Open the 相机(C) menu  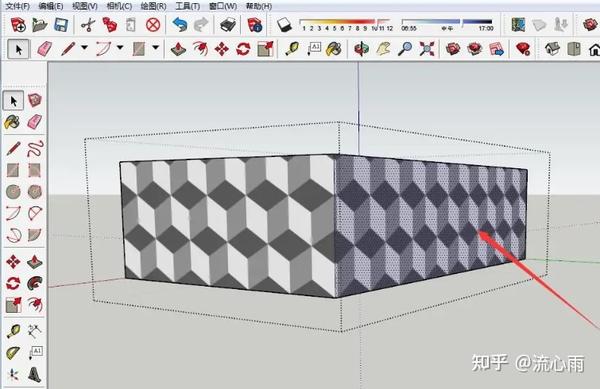[119, 6]
